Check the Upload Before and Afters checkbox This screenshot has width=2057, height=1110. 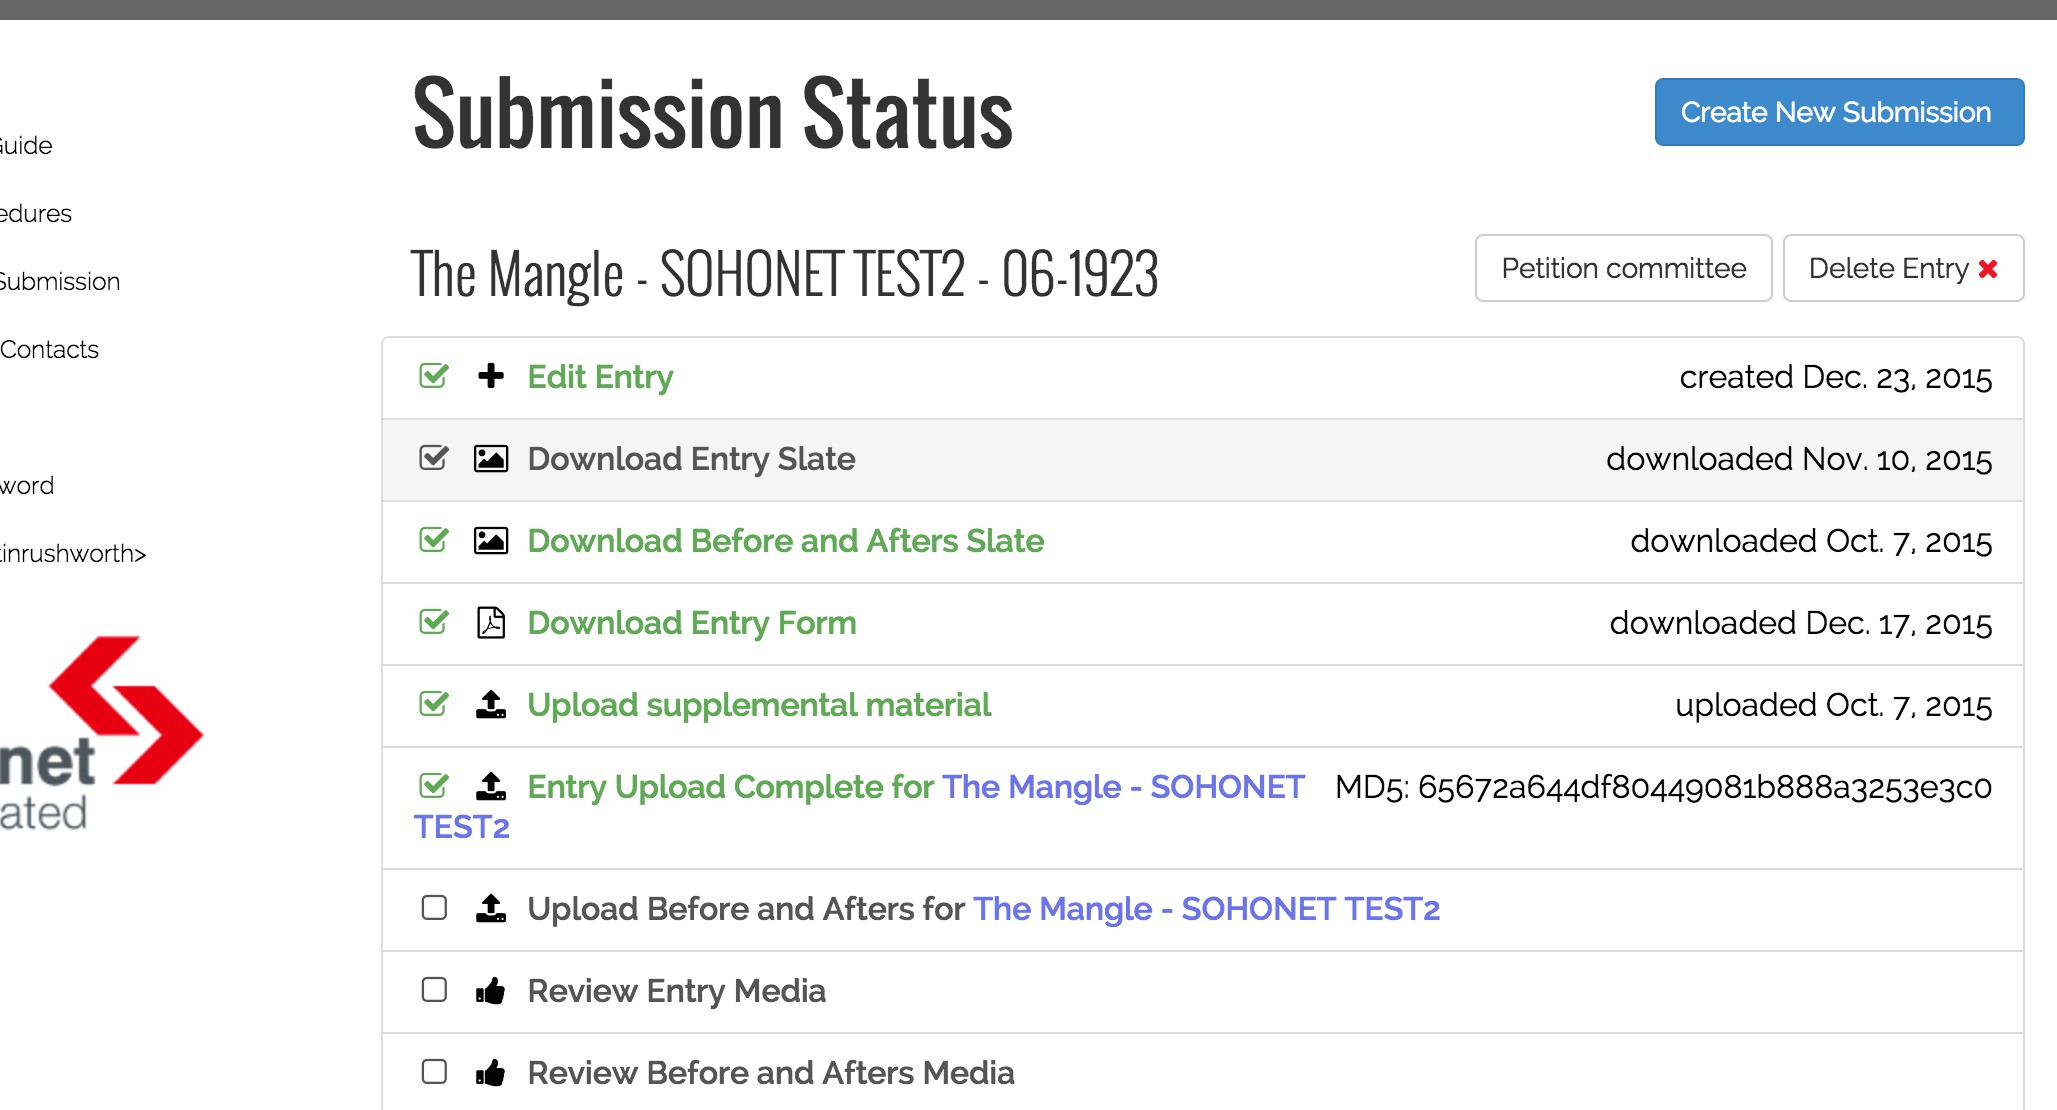[x=434, y=907]
